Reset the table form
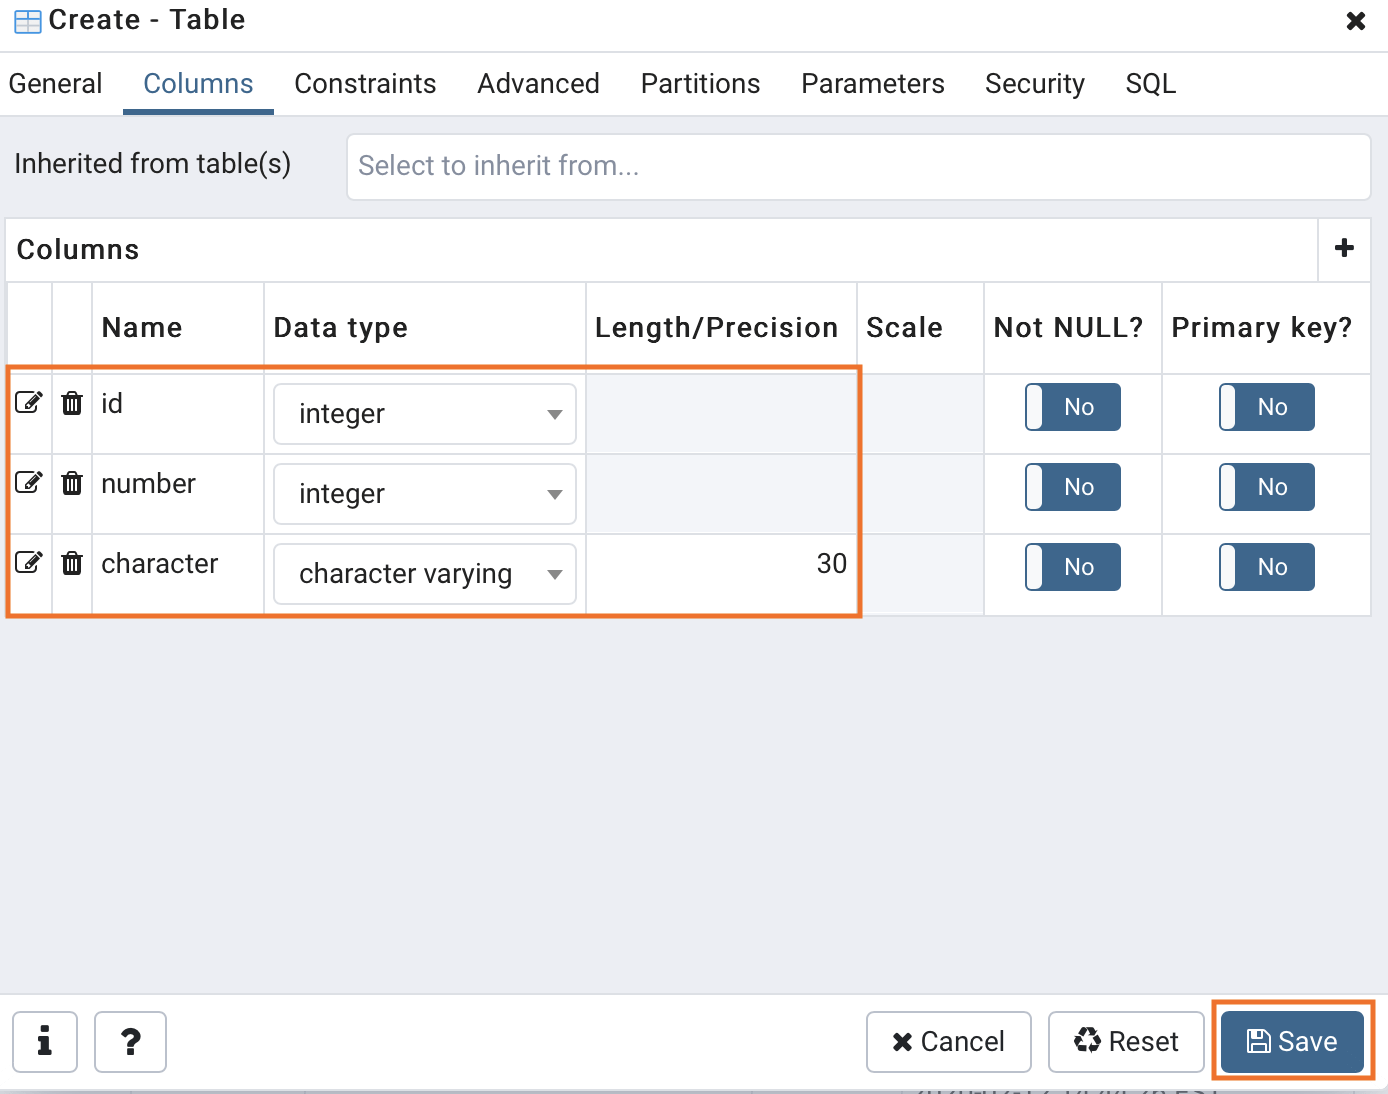Screen dimensions: 1388x1094 (x=1126, y=1041)
